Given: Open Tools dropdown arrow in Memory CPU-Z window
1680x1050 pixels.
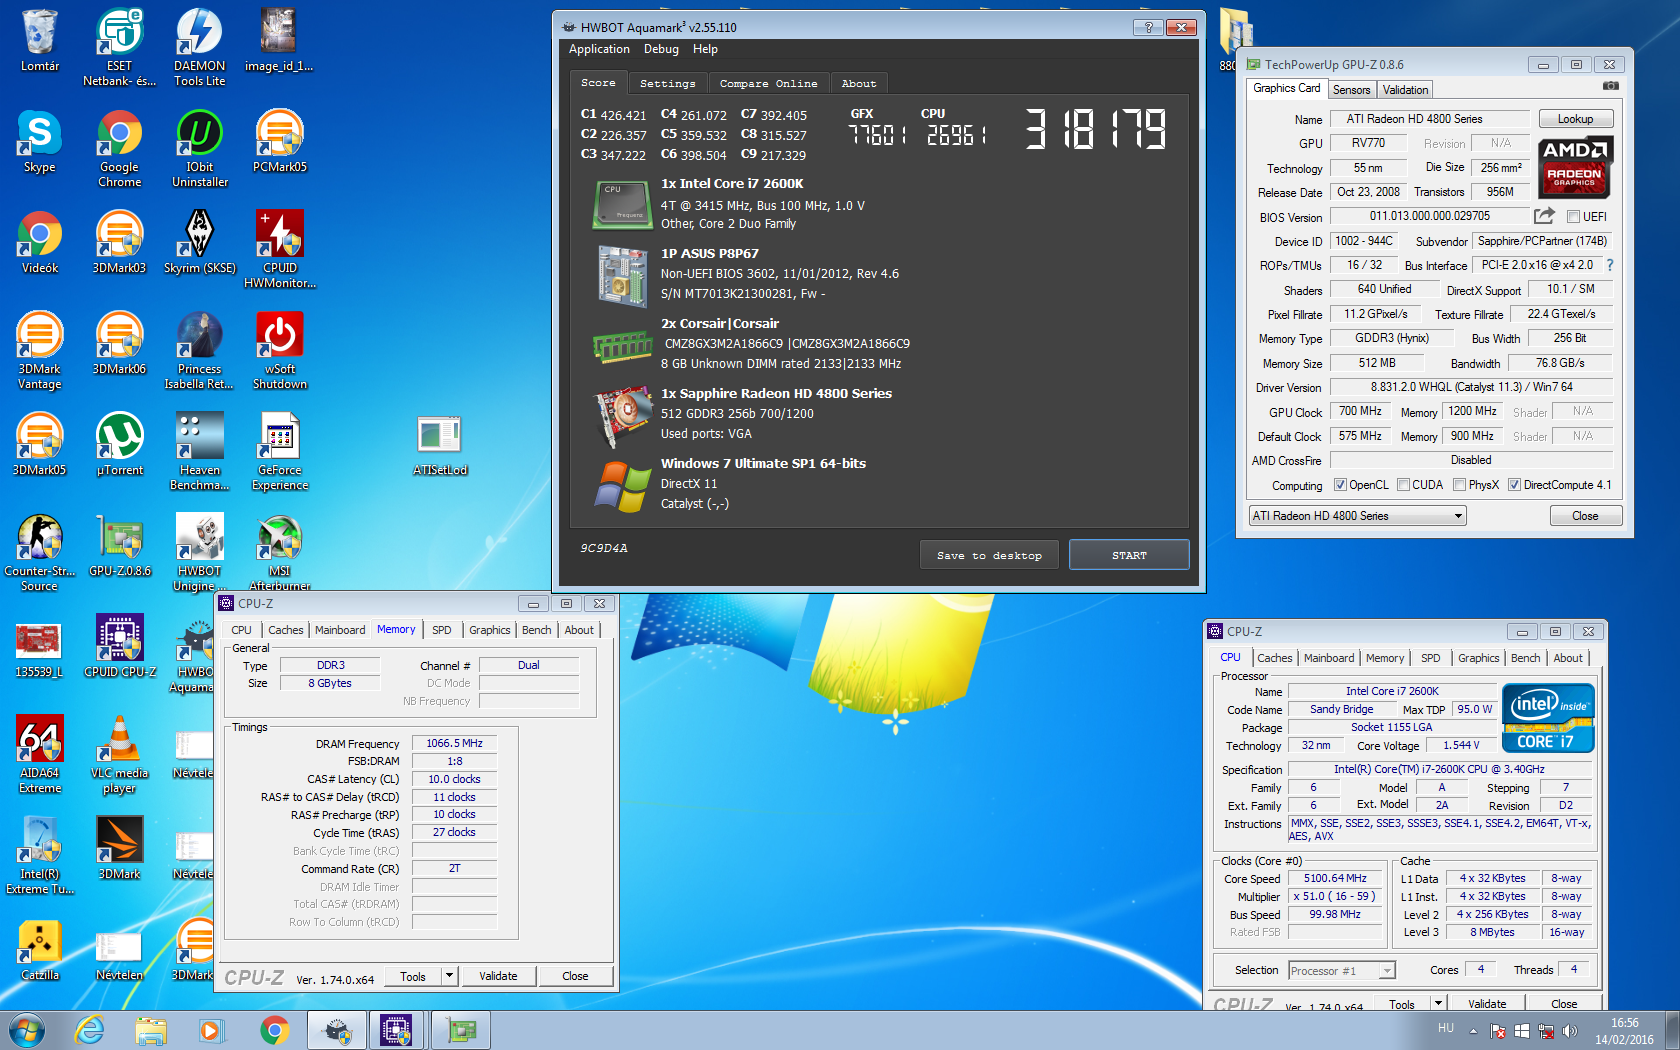Looking at the screenshot, I should [x=449, y=976].
